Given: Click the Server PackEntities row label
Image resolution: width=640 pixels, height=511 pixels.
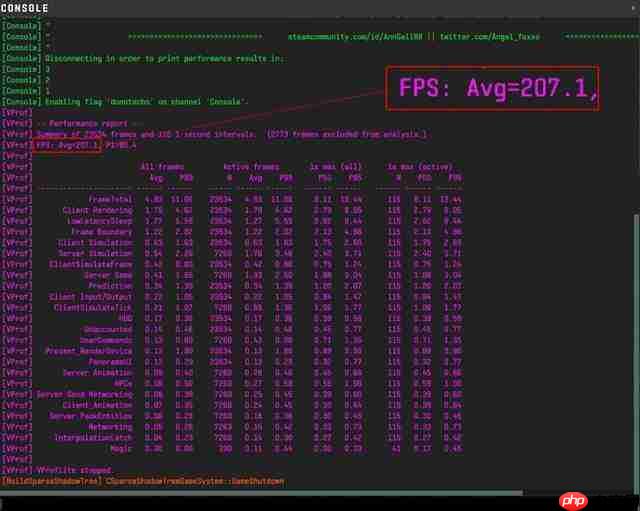Looking at the screenshot, I should 91,416.
